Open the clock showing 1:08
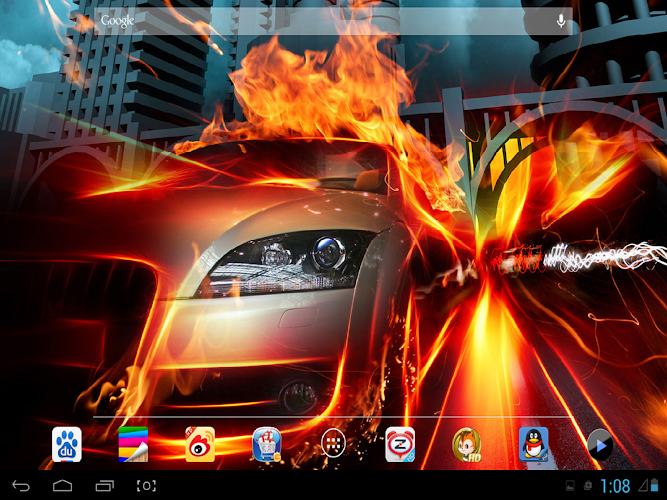 (615, 486)
